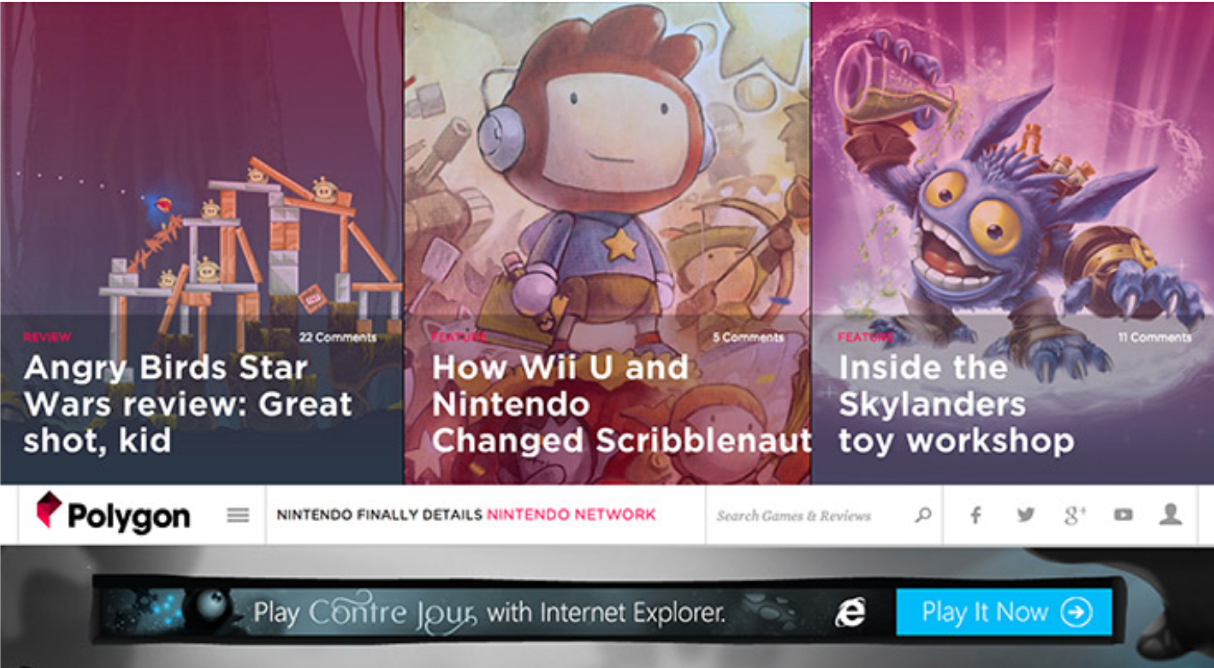Open How Wii U and Nintendo article
Screen dimensions: 1214x668
[x=621, y=404]
